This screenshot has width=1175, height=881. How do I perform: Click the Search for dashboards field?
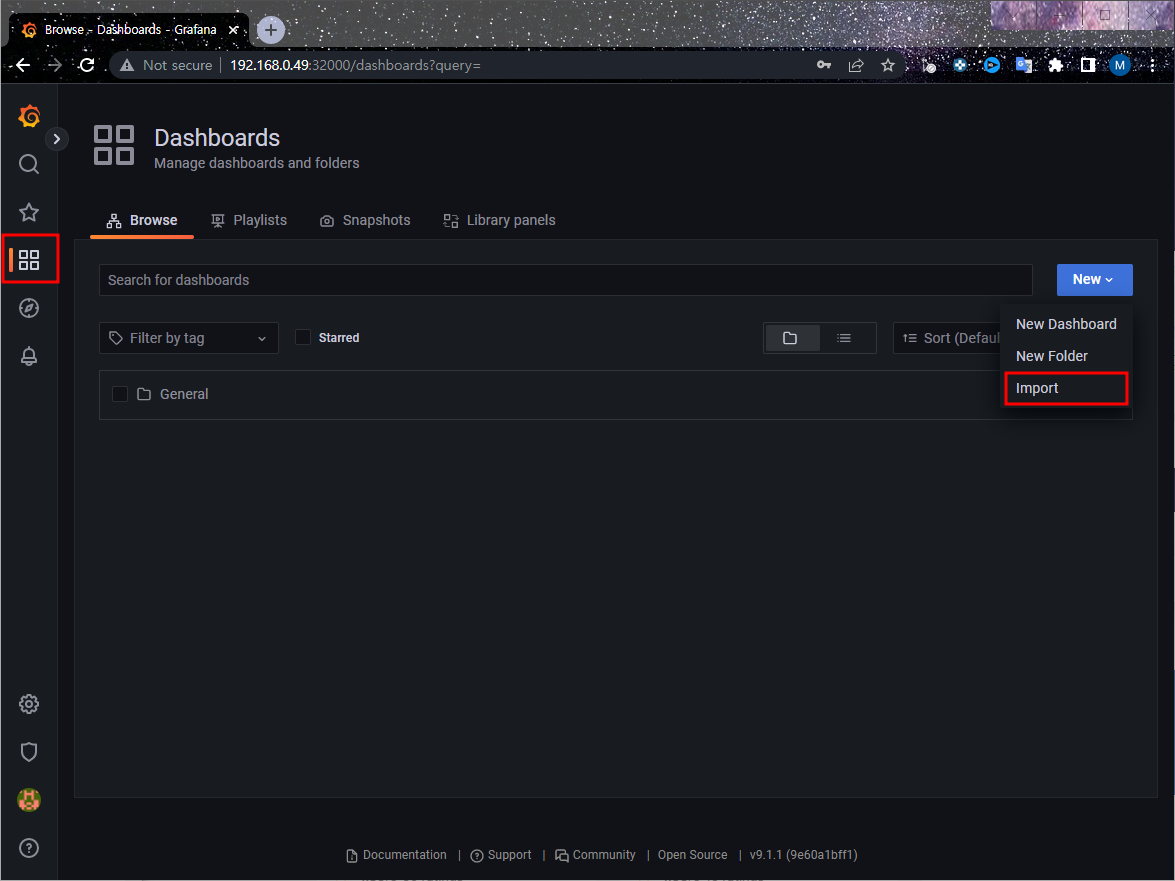coord(566,280)
